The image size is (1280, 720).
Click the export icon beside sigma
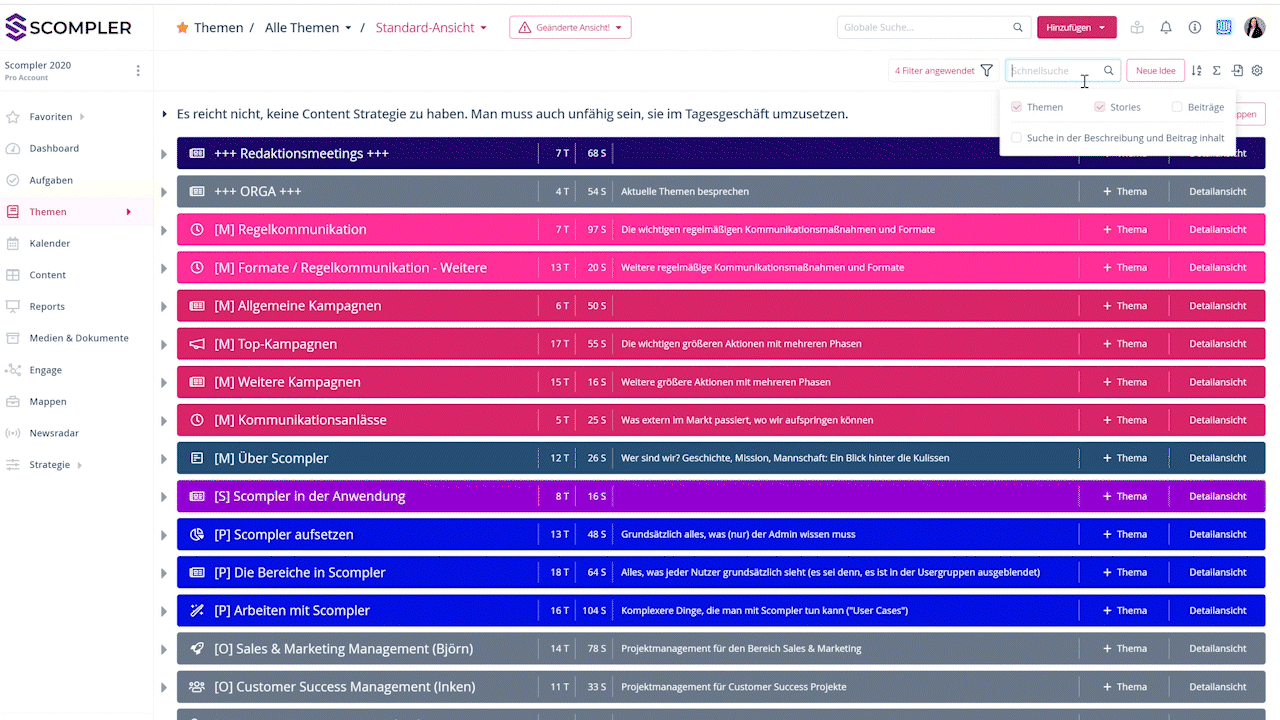pos(1237,71)
